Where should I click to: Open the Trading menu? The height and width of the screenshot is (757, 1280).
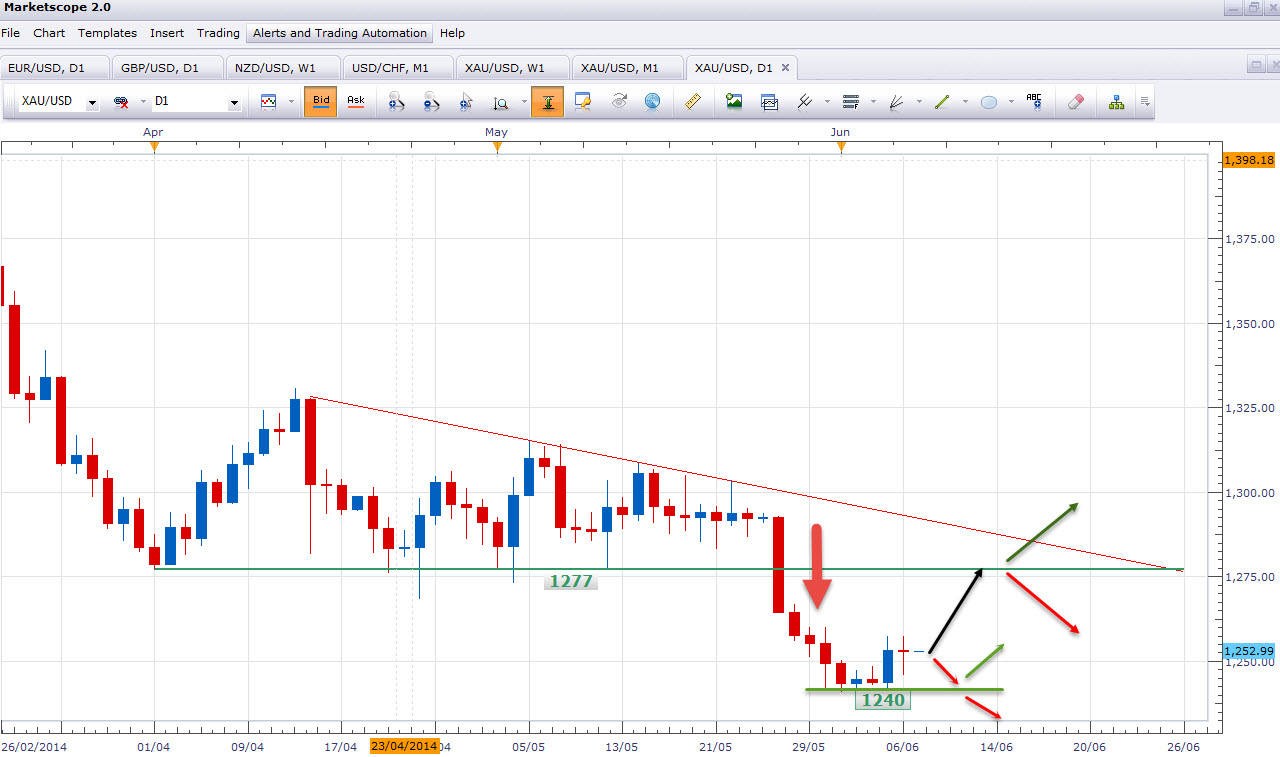click(x=218, y=33)
